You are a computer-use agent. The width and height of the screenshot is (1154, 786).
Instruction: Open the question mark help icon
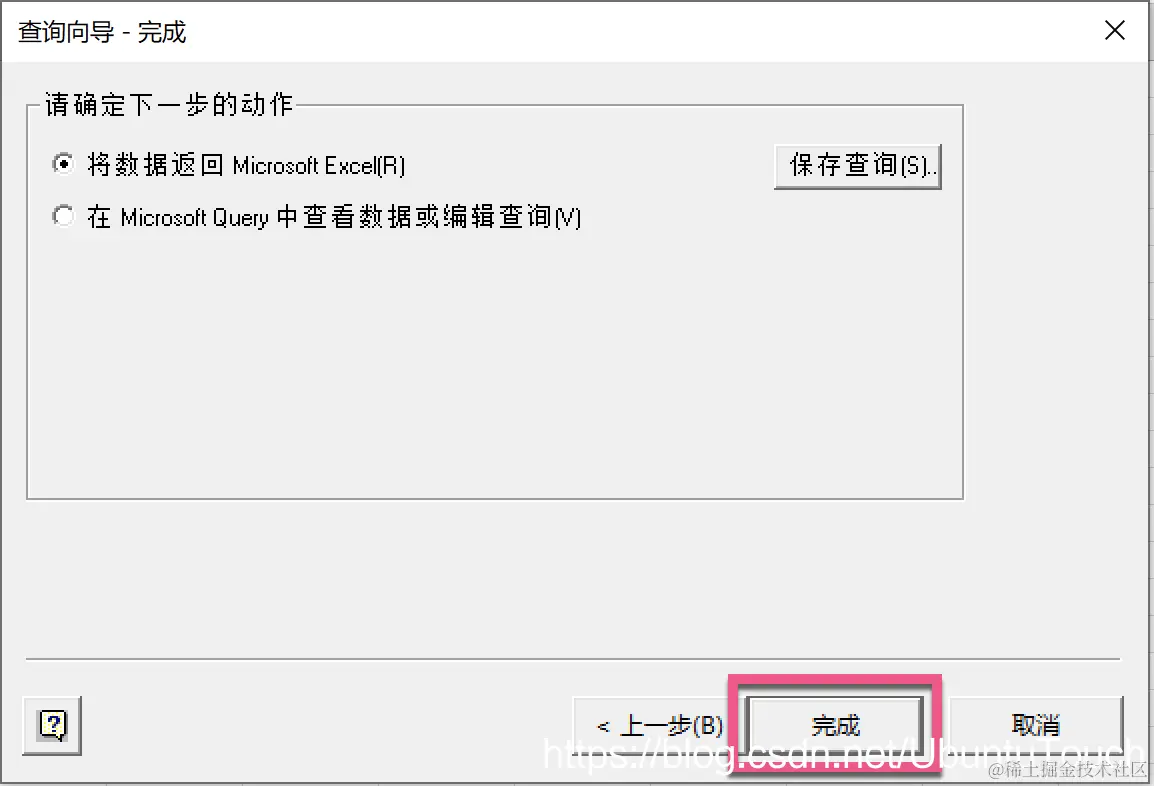(x=52, y=725)
